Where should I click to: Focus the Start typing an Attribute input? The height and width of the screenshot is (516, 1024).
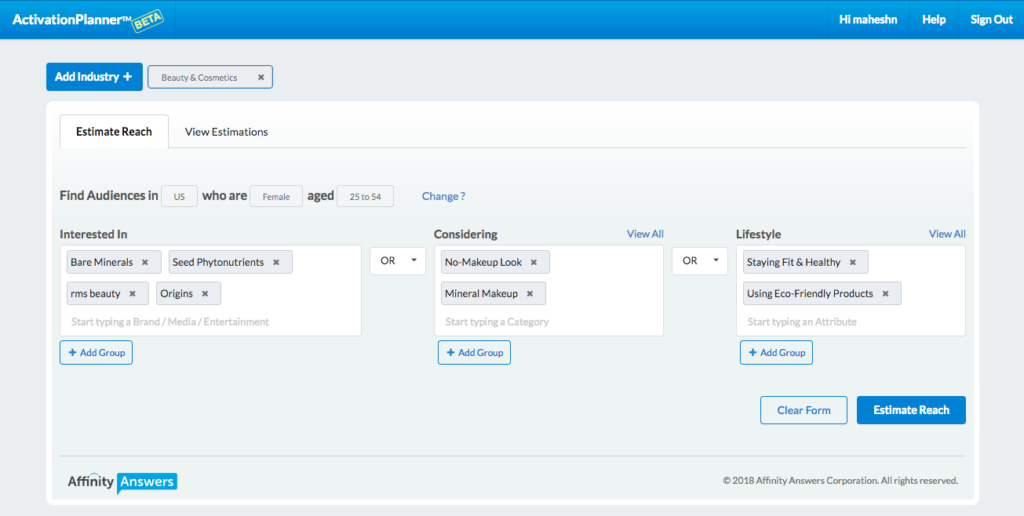coord(802,322)
